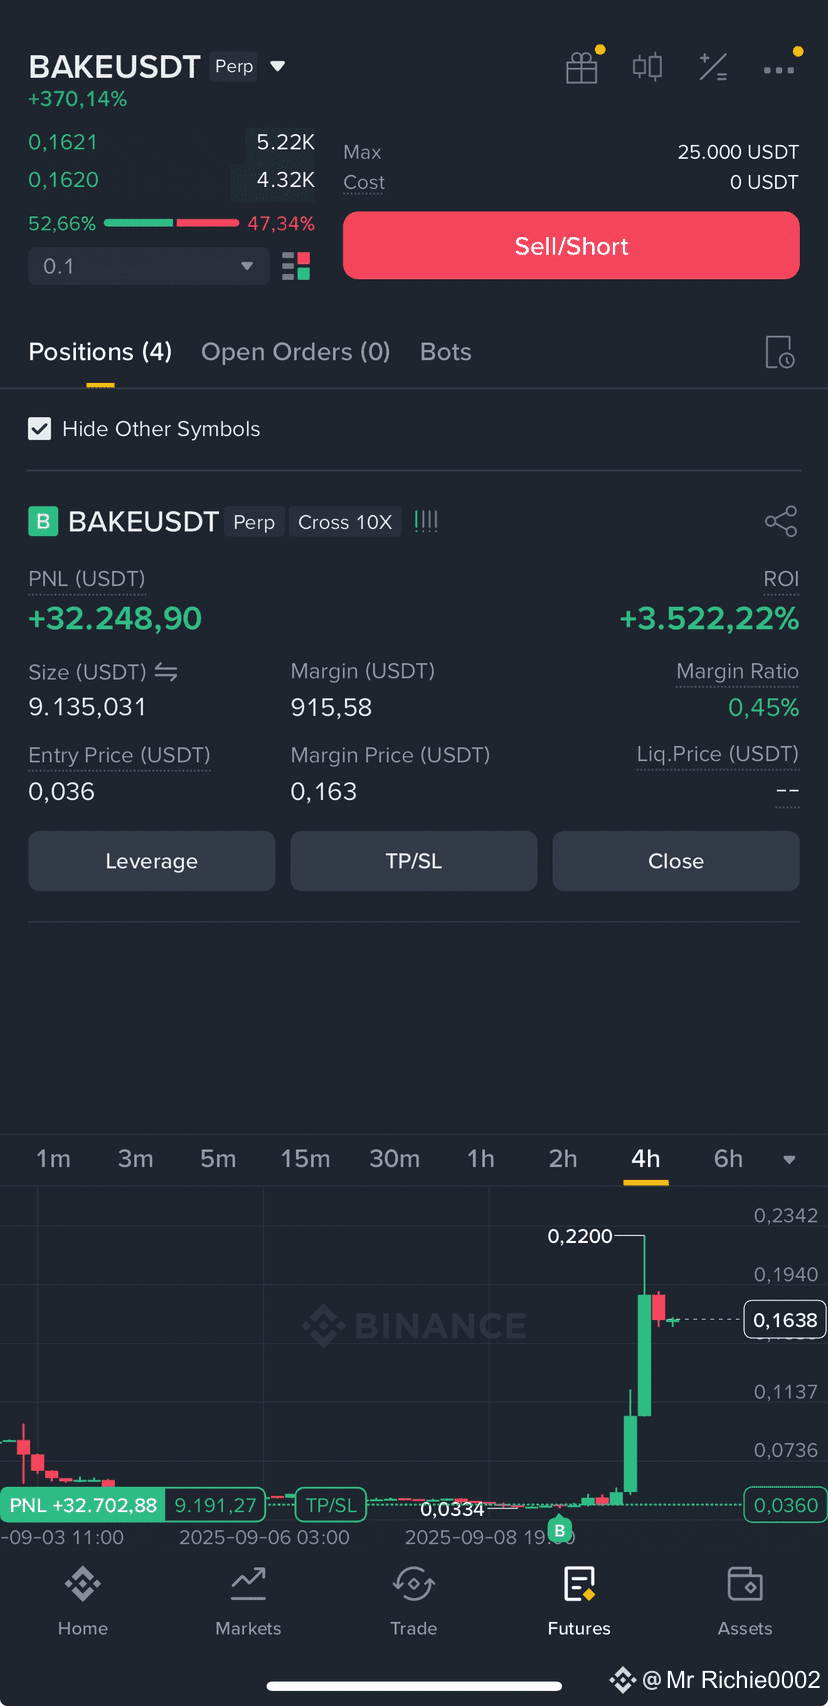Image resolution: width=828 pixels, height=1706 pixels.
Task: Switch to the Positions (4) tab
Action: [100, 352]
